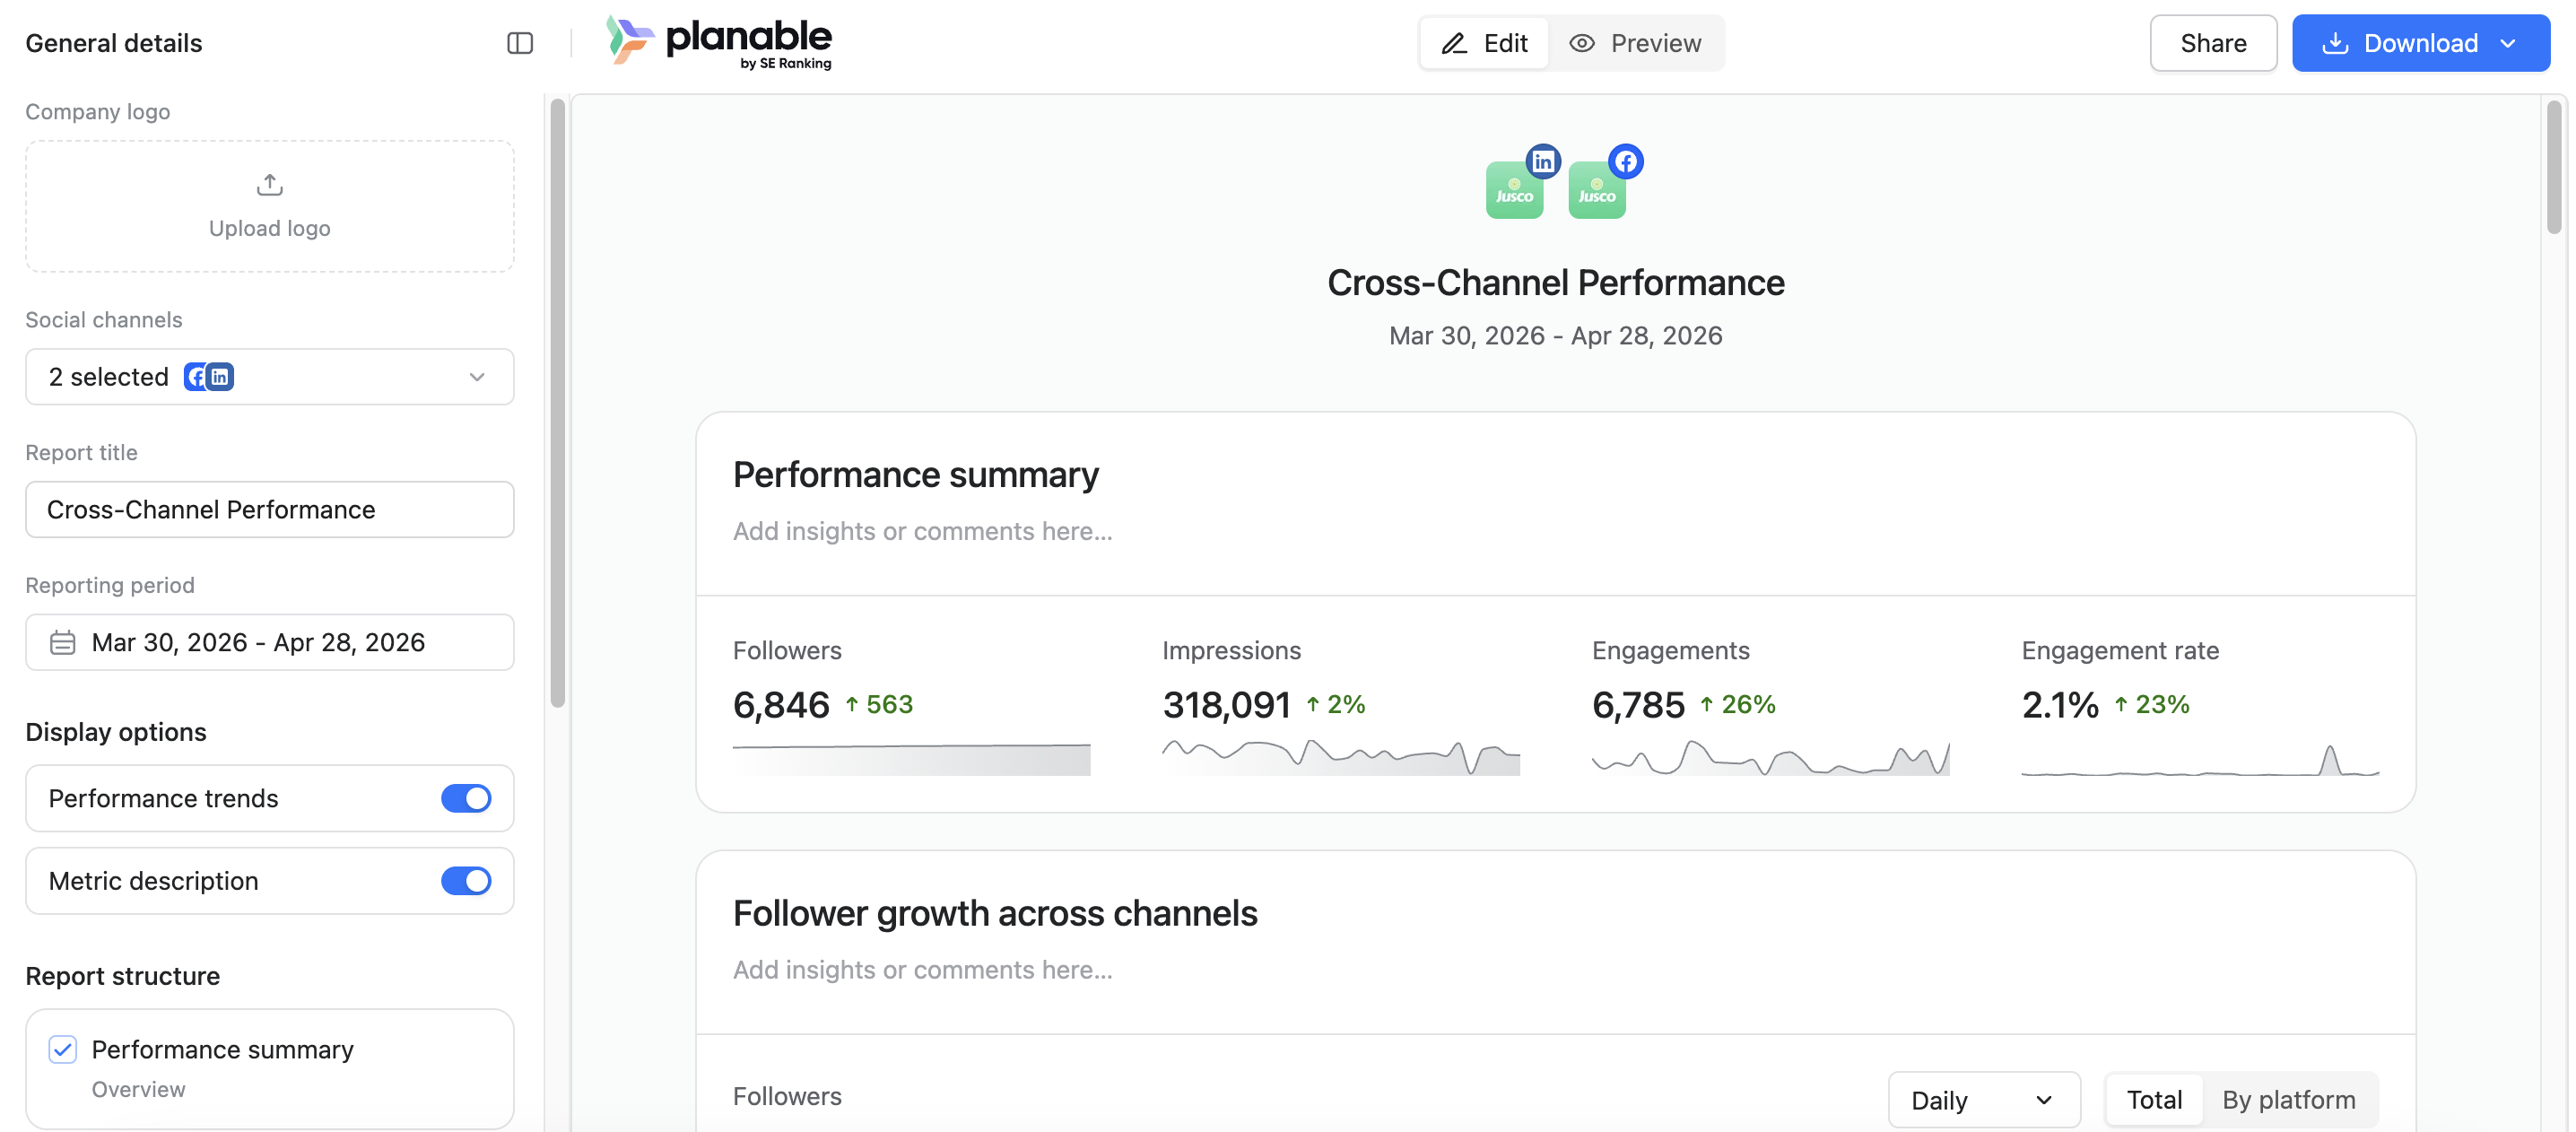Click the Followers trend sparkline
Image resolution: width=2576 pixels, height=1132 pixels.
911,759
